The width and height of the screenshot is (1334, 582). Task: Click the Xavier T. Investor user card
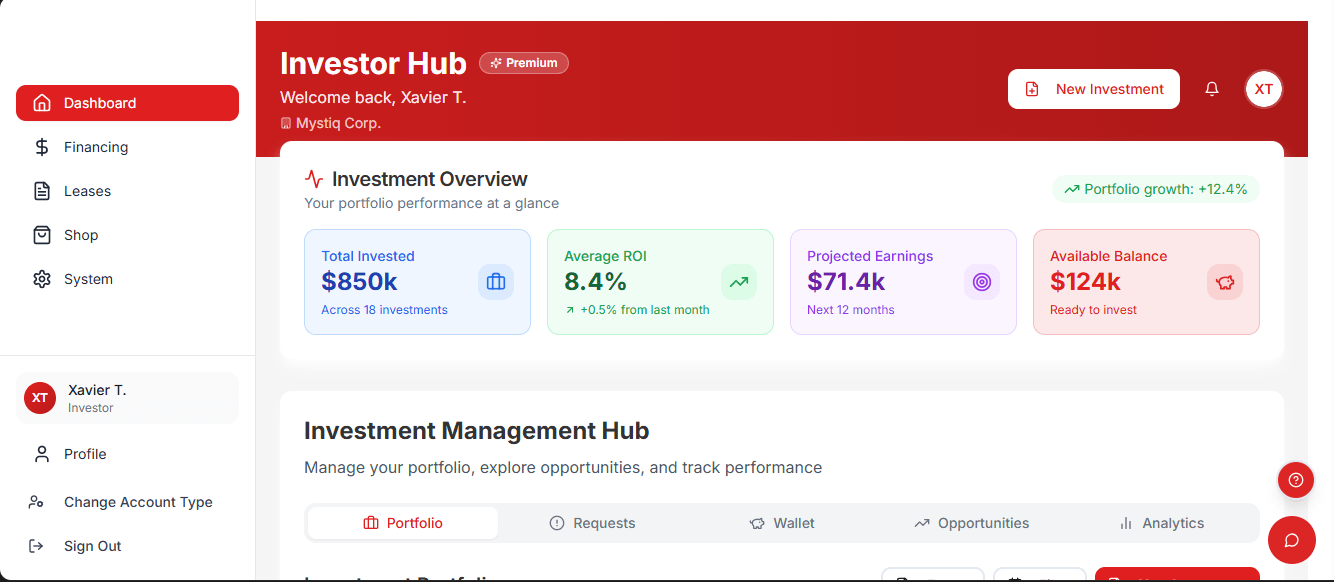tap(127, 398)
